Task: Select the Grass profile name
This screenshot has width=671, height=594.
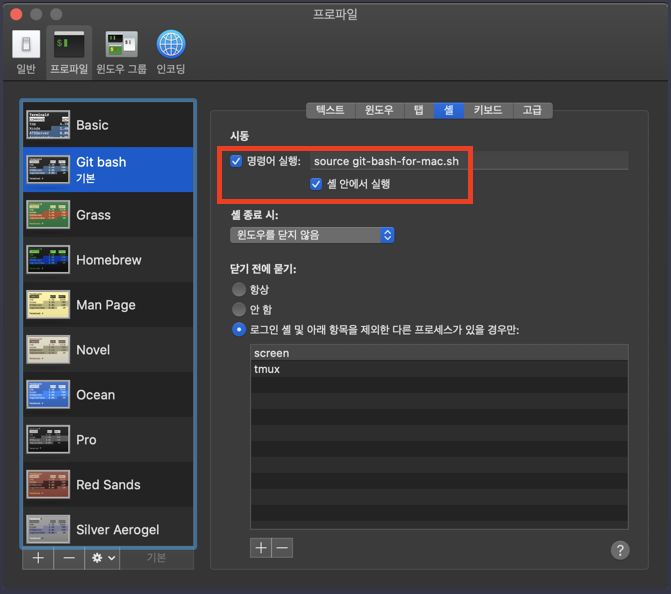Action: [x=93, y=215]
